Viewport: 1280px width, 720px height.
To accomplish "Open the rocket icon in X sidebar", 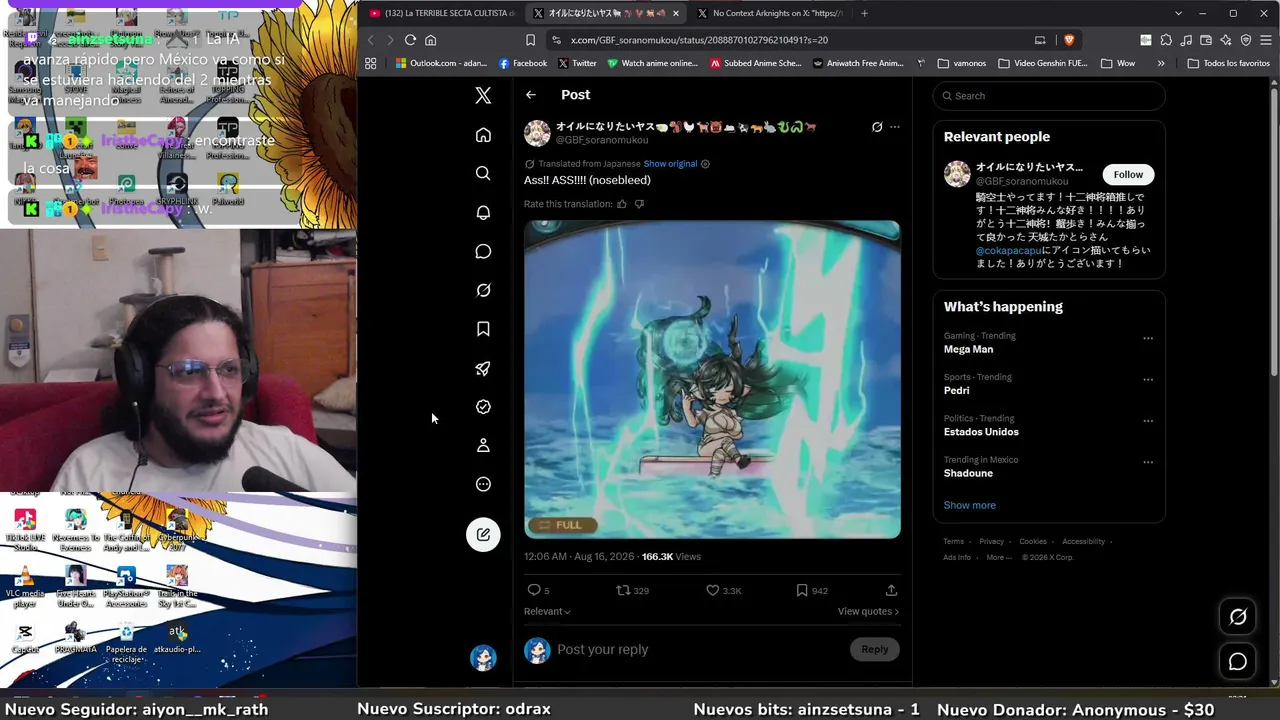I will pyautogui.click(x=483, y=368).
